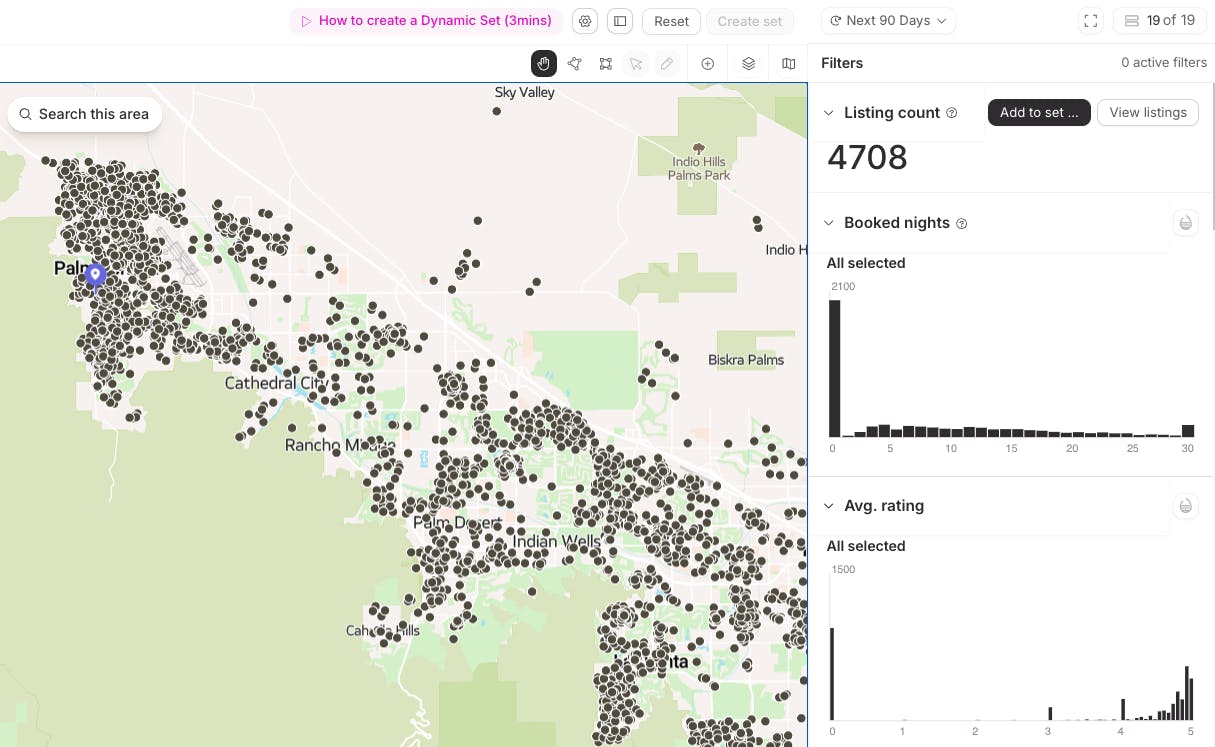Click All selected under Booked nights
The image size is (1215, 747).
pos(866,263)
